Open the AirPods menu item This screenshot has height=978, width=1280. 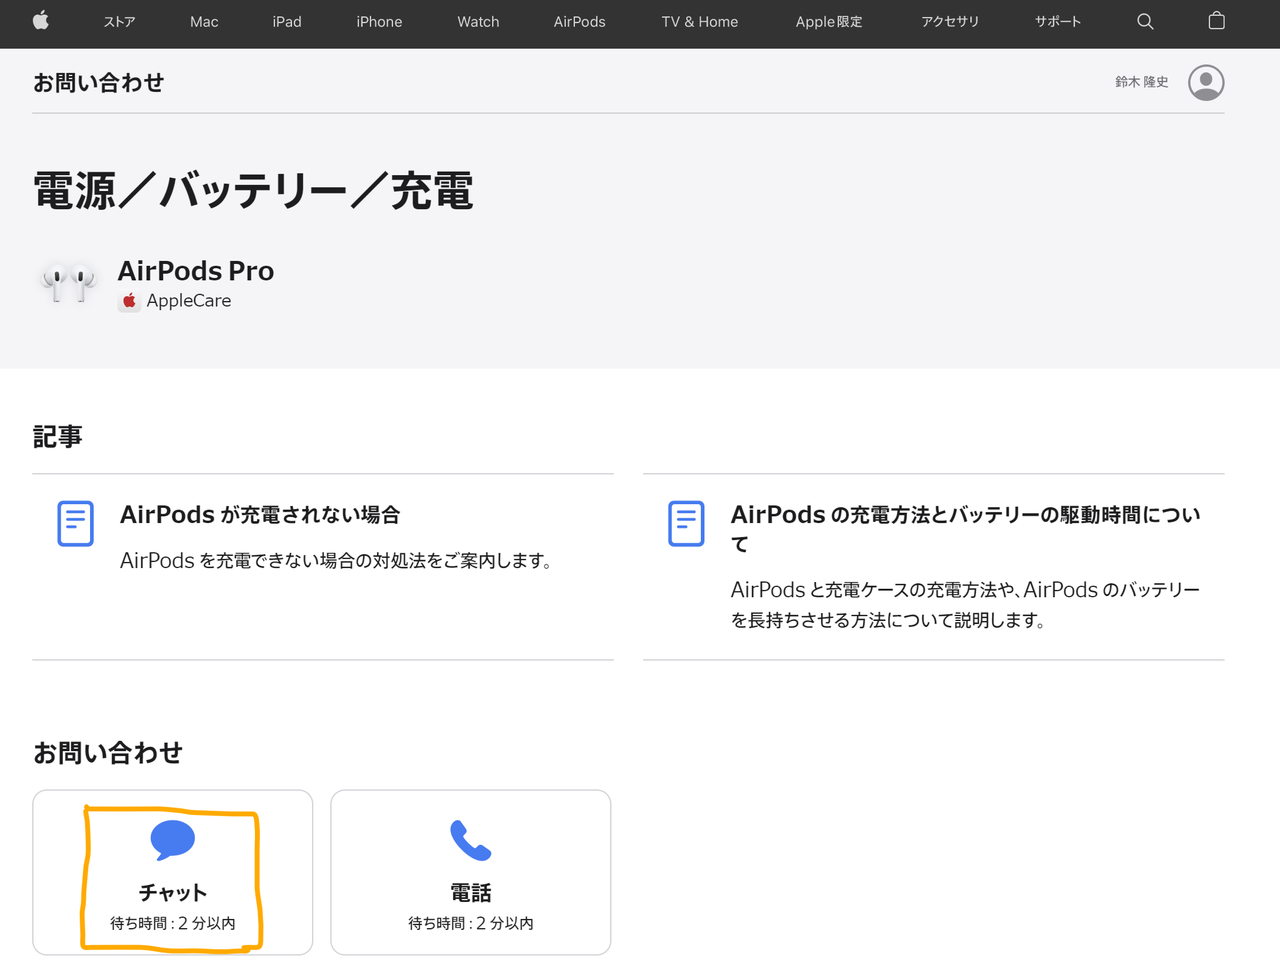click(x=580, y=21)
